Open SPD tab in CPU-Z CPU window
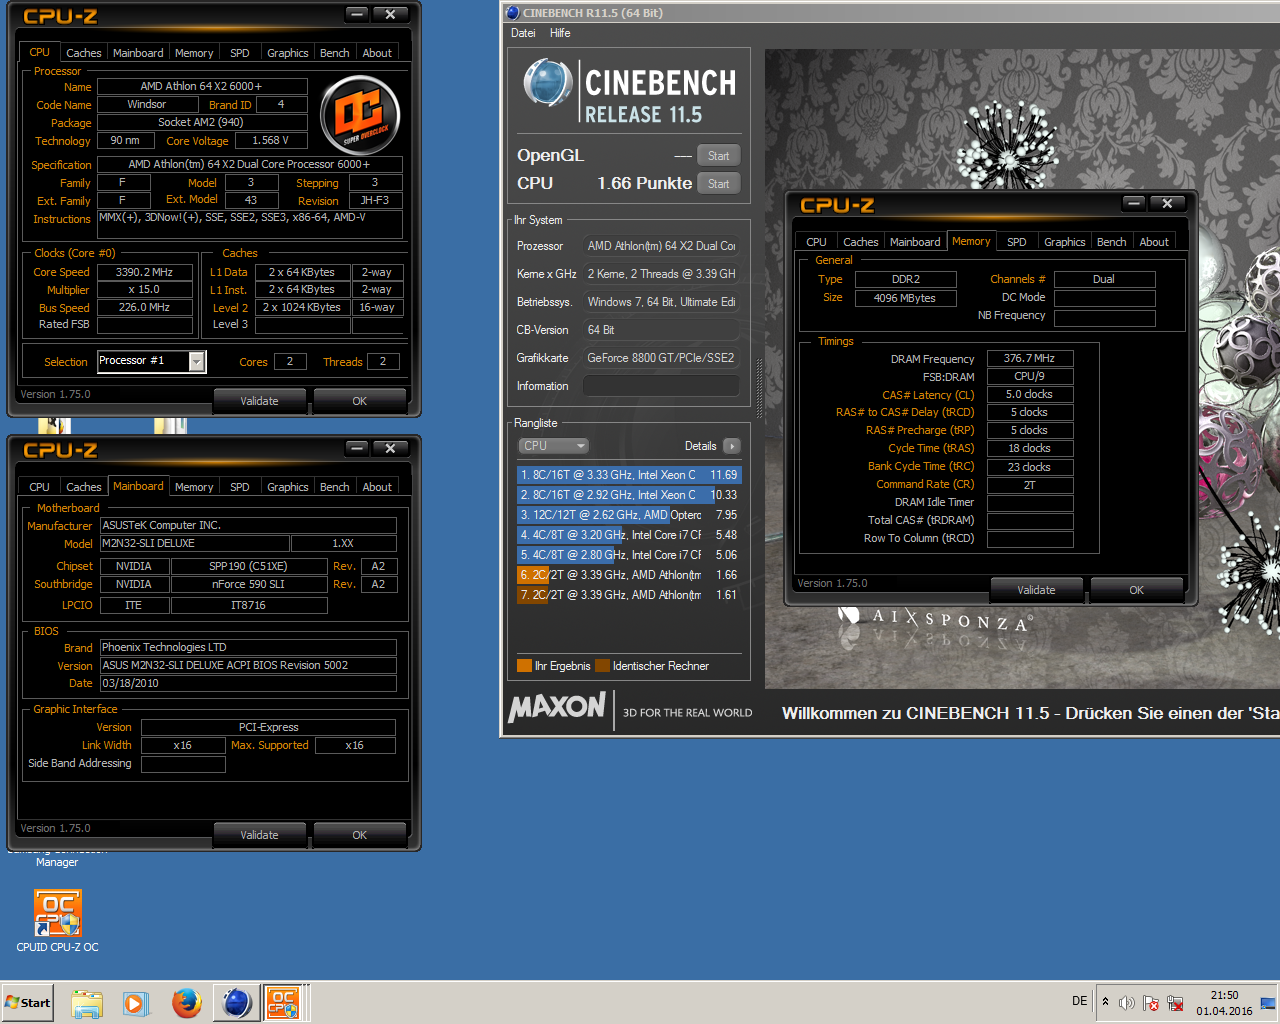 [x=240, y=53]
